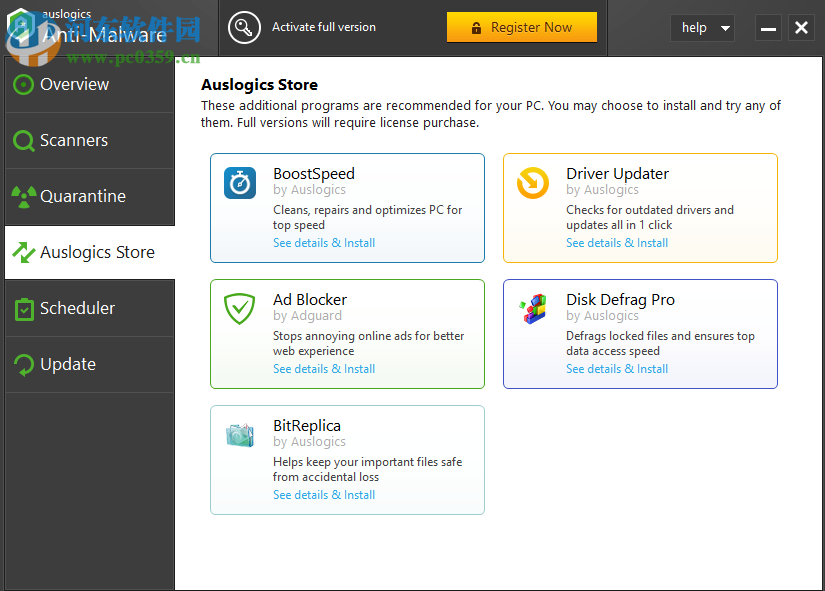Click the Quarantine icon in the sidebar
Screen dimensions: 825x591
click(23, 196)
